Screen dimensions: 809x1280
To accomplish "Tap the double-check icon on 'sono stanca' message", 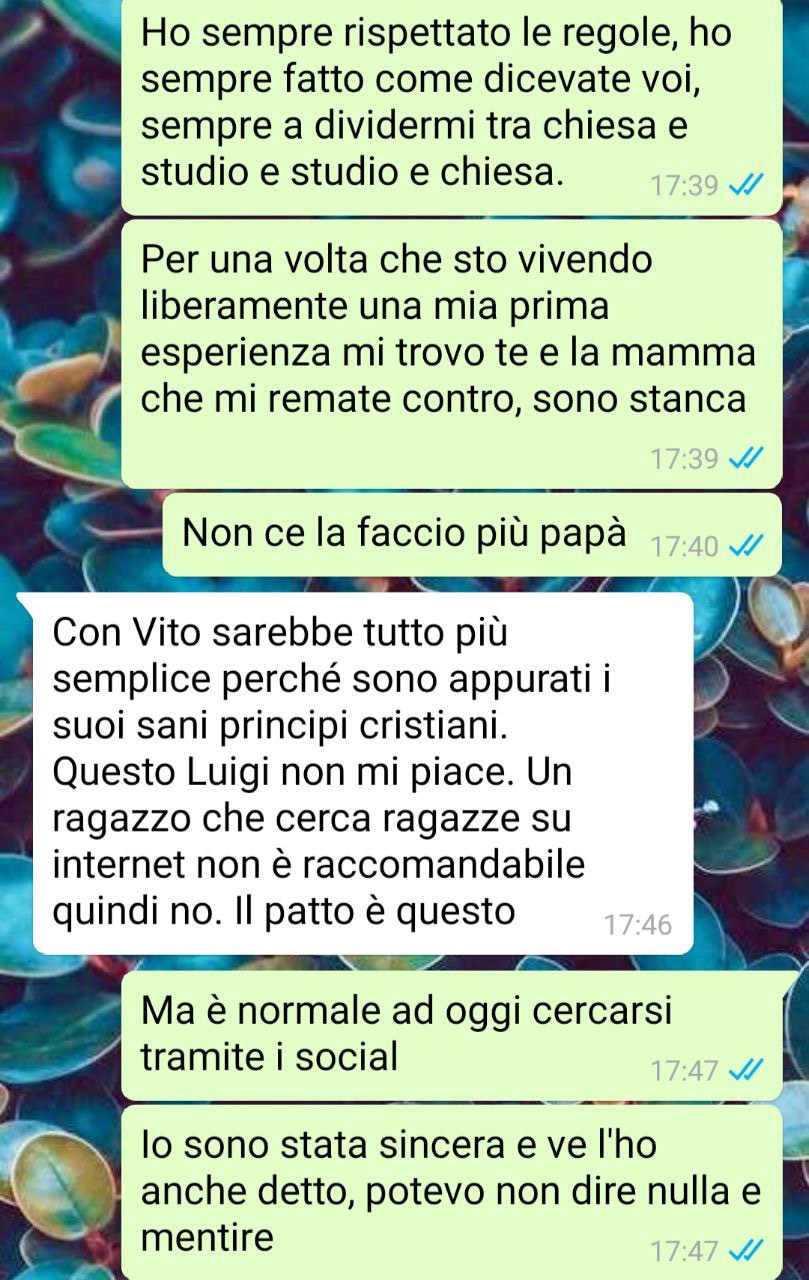I will pos(747,459).
